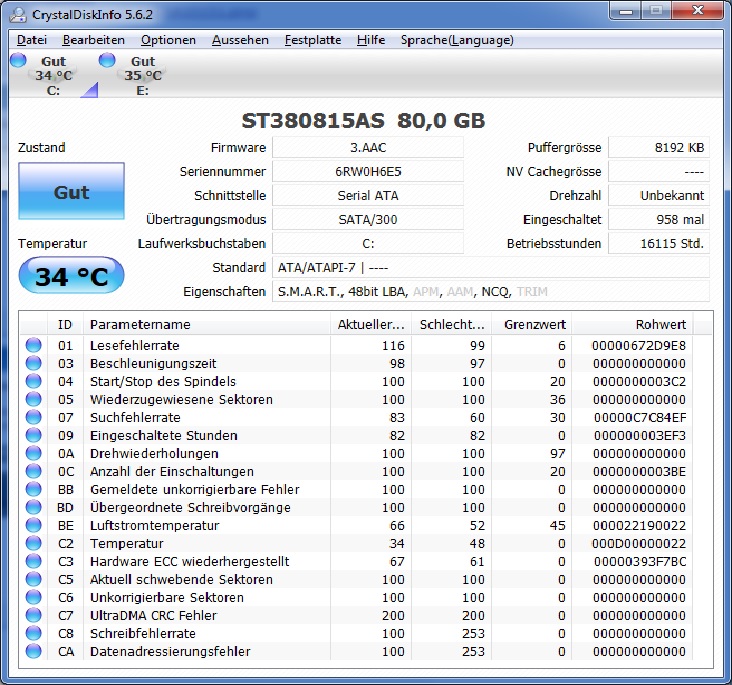Open the Optionen menu
732x685 pixels.
pyautogui.click(x=168, y=40)
